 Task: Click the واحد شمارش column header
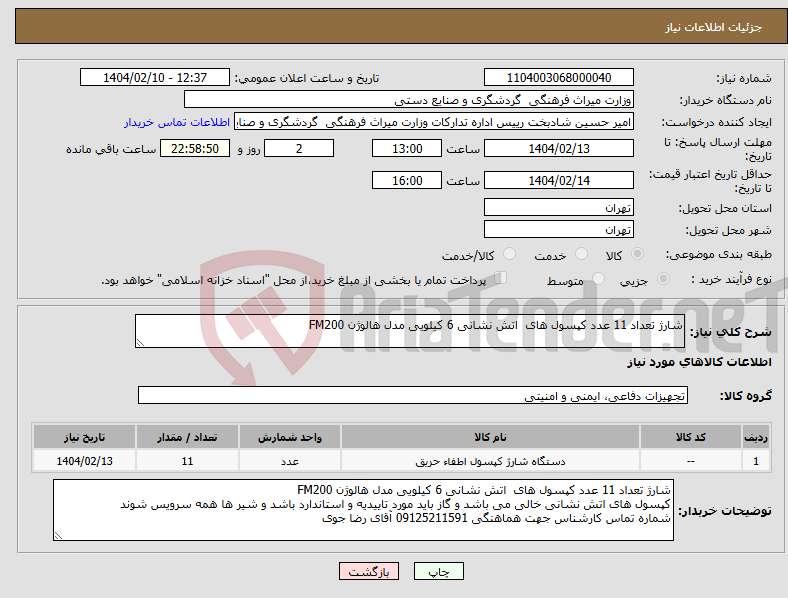pyautogui.click(x=289, y=437)
